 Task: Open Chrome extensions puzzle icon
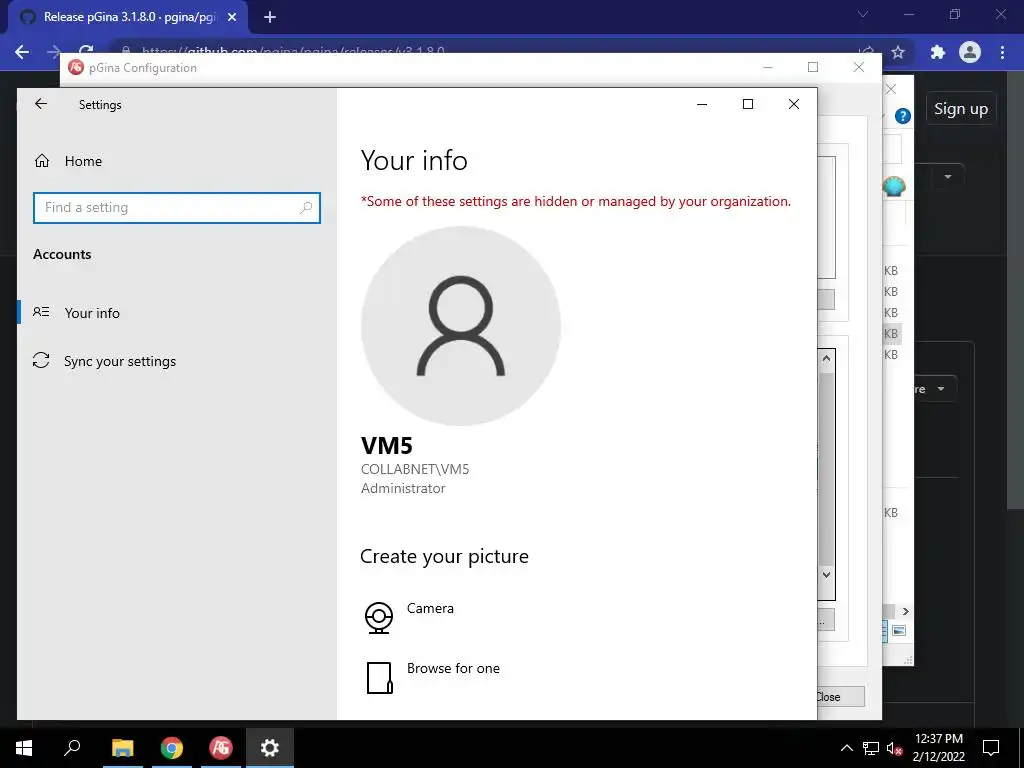point(938,52)
